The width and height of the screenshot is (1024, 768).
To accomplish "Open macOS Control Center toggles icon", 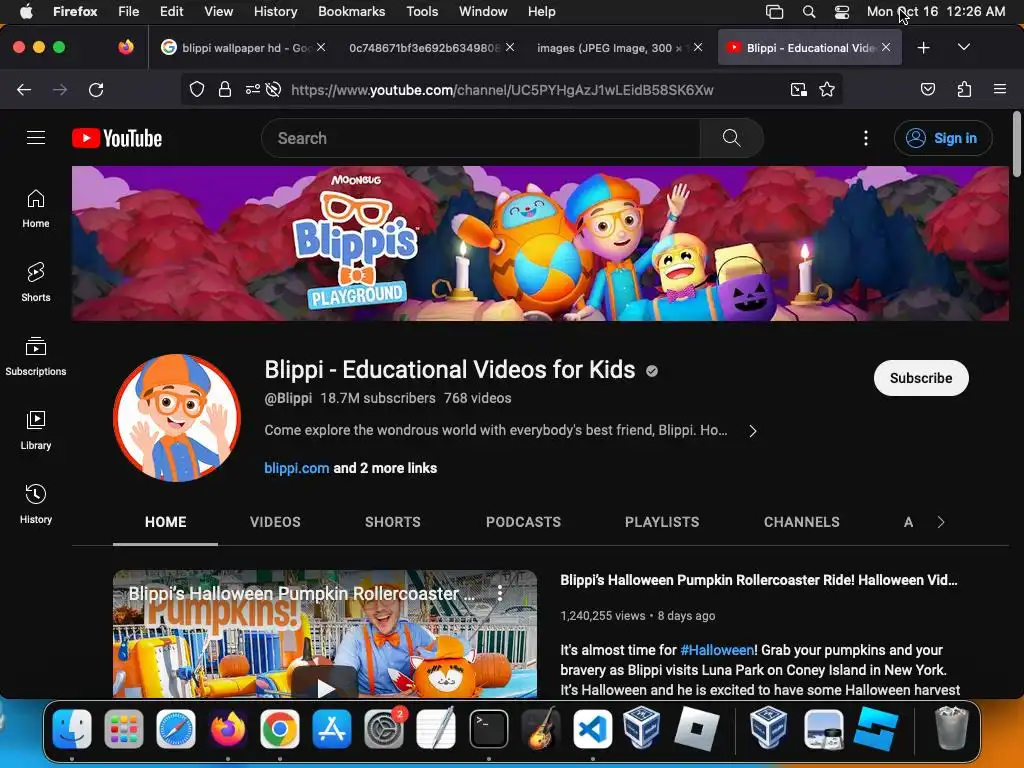I will click(x=842, y=12).
